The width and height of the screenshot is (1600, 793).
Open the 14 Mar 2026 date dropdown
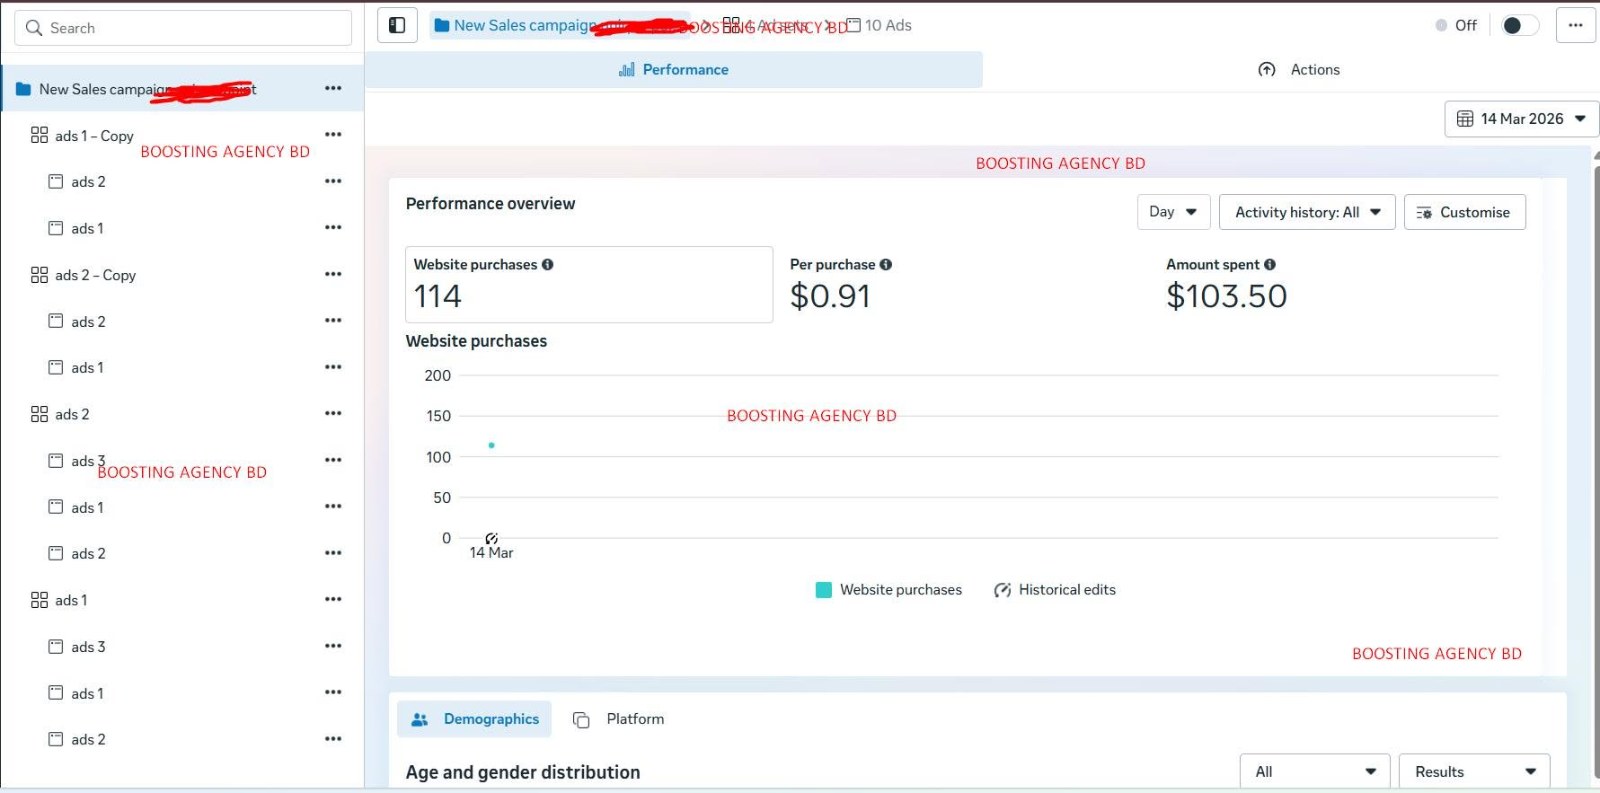tap(1521, 119)
